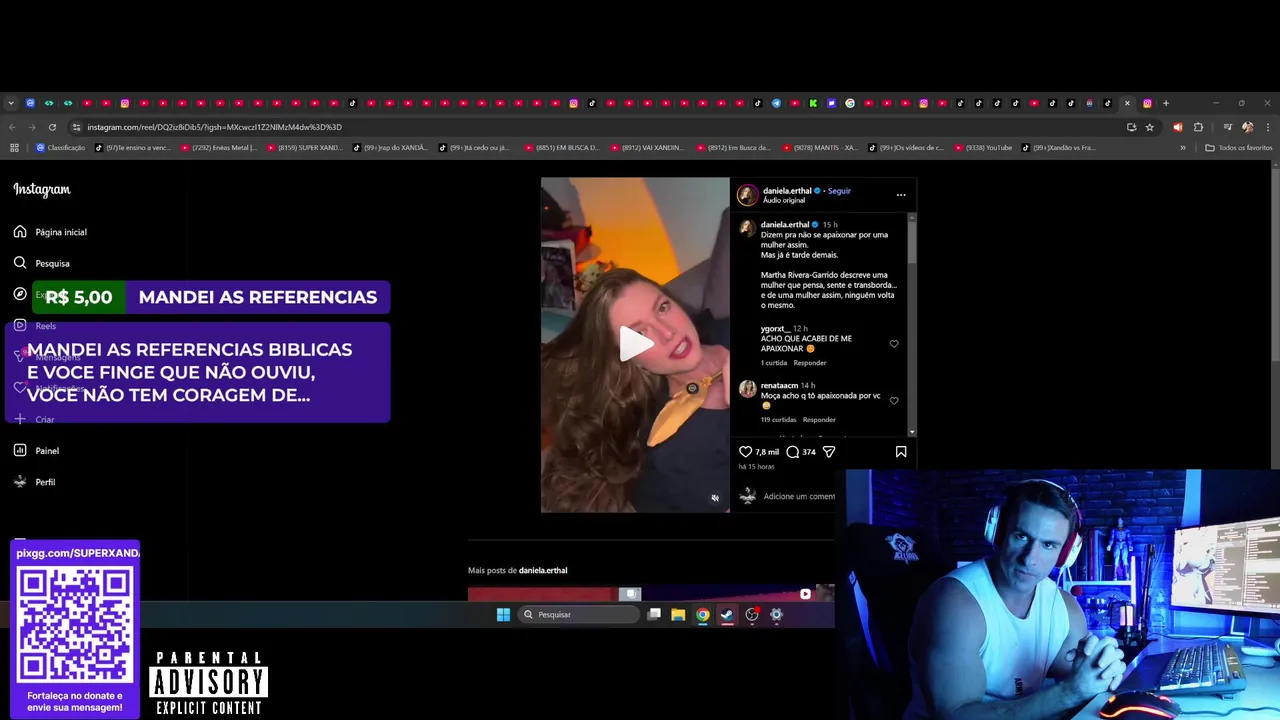Reply to ygorxt__'s comment with Responder
The height and width of the screenshot is (720, 1280).
(810, 363)
